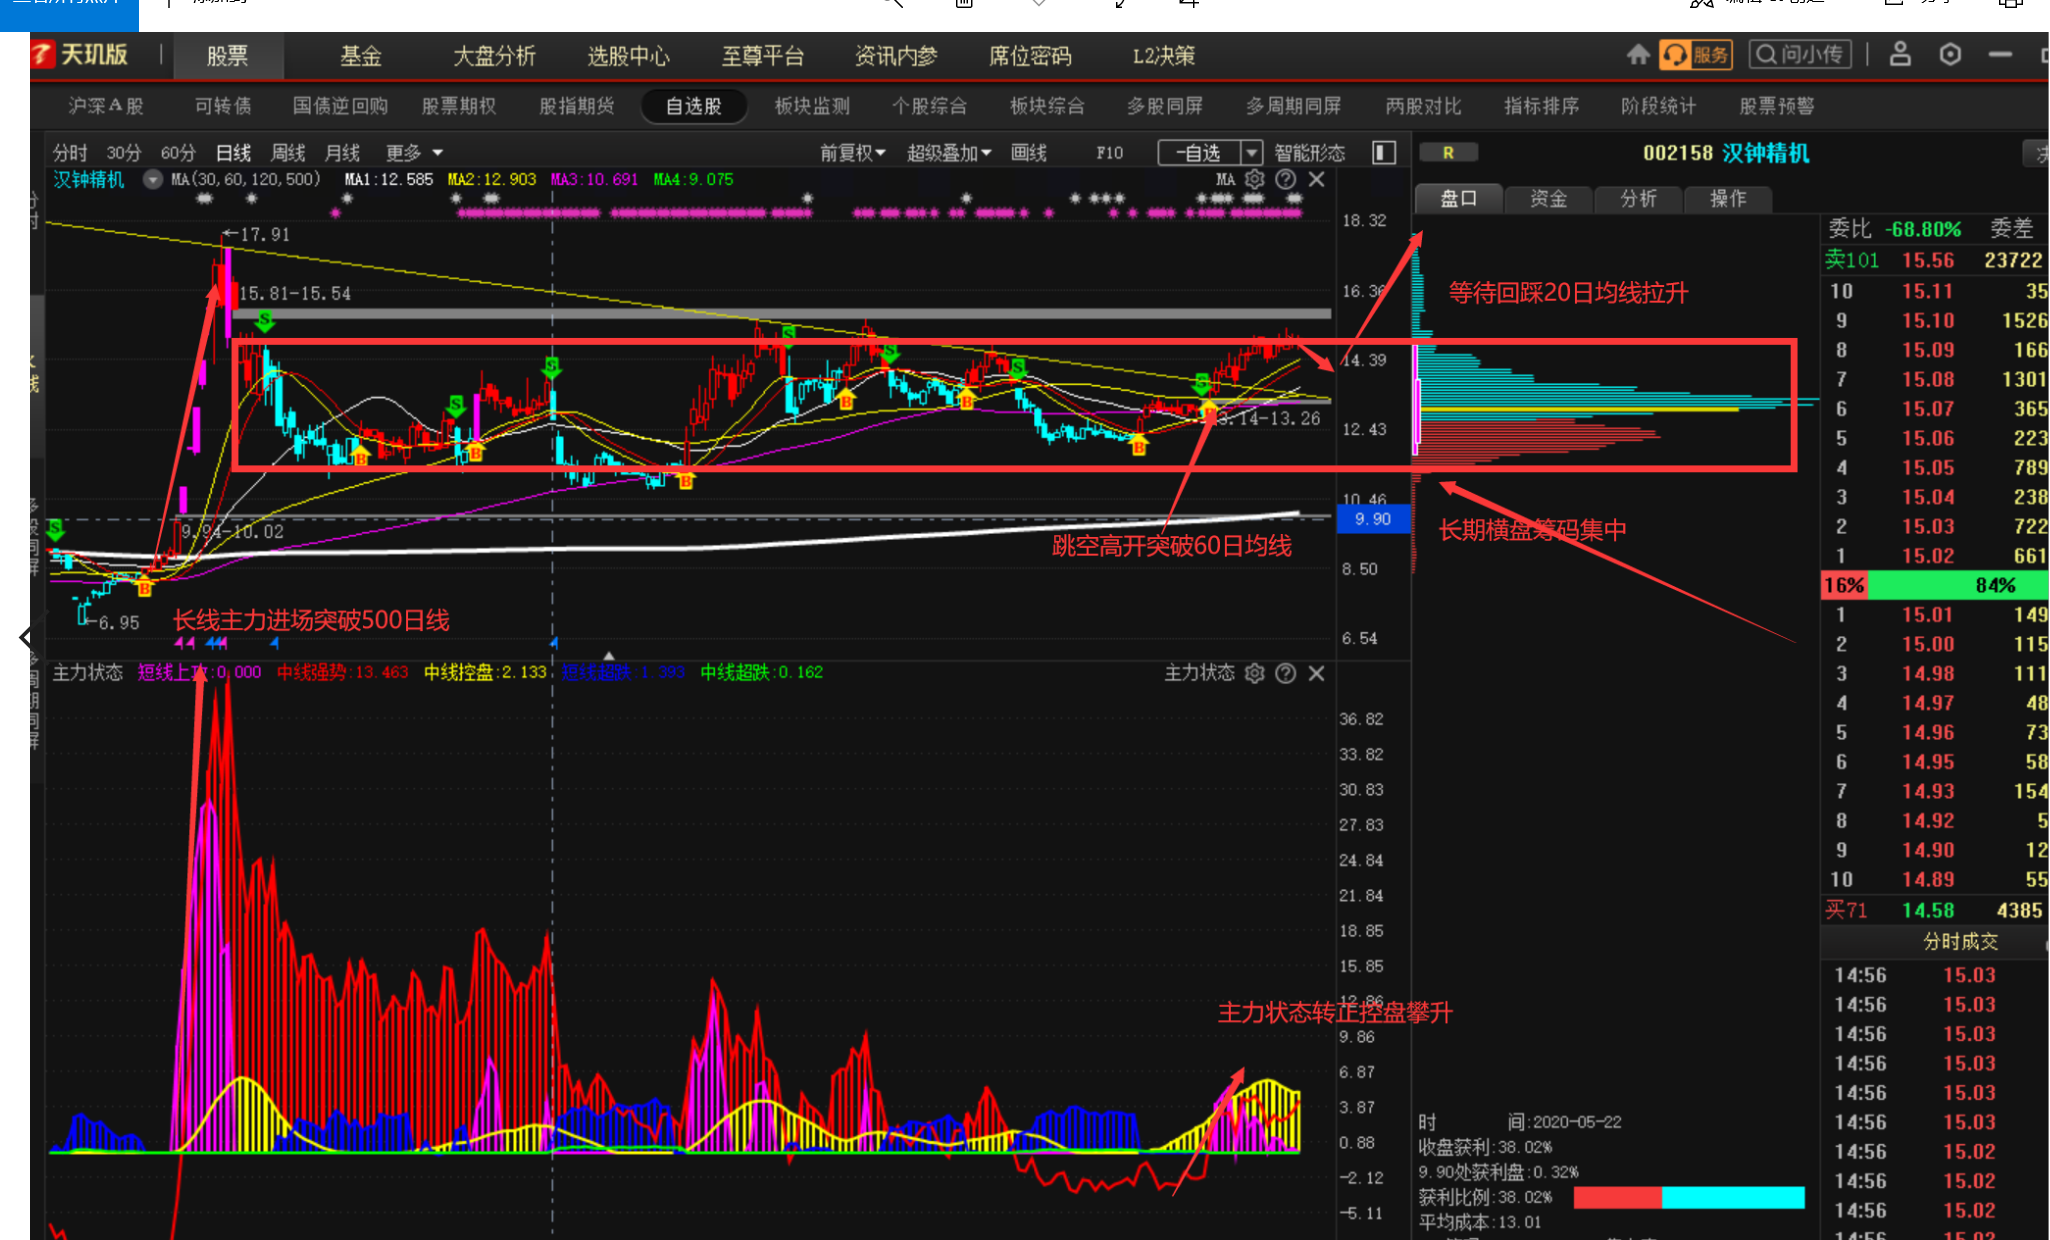Open the 股票 main menu
The width and height of the screenshot is (2050, 1240).
228,56
